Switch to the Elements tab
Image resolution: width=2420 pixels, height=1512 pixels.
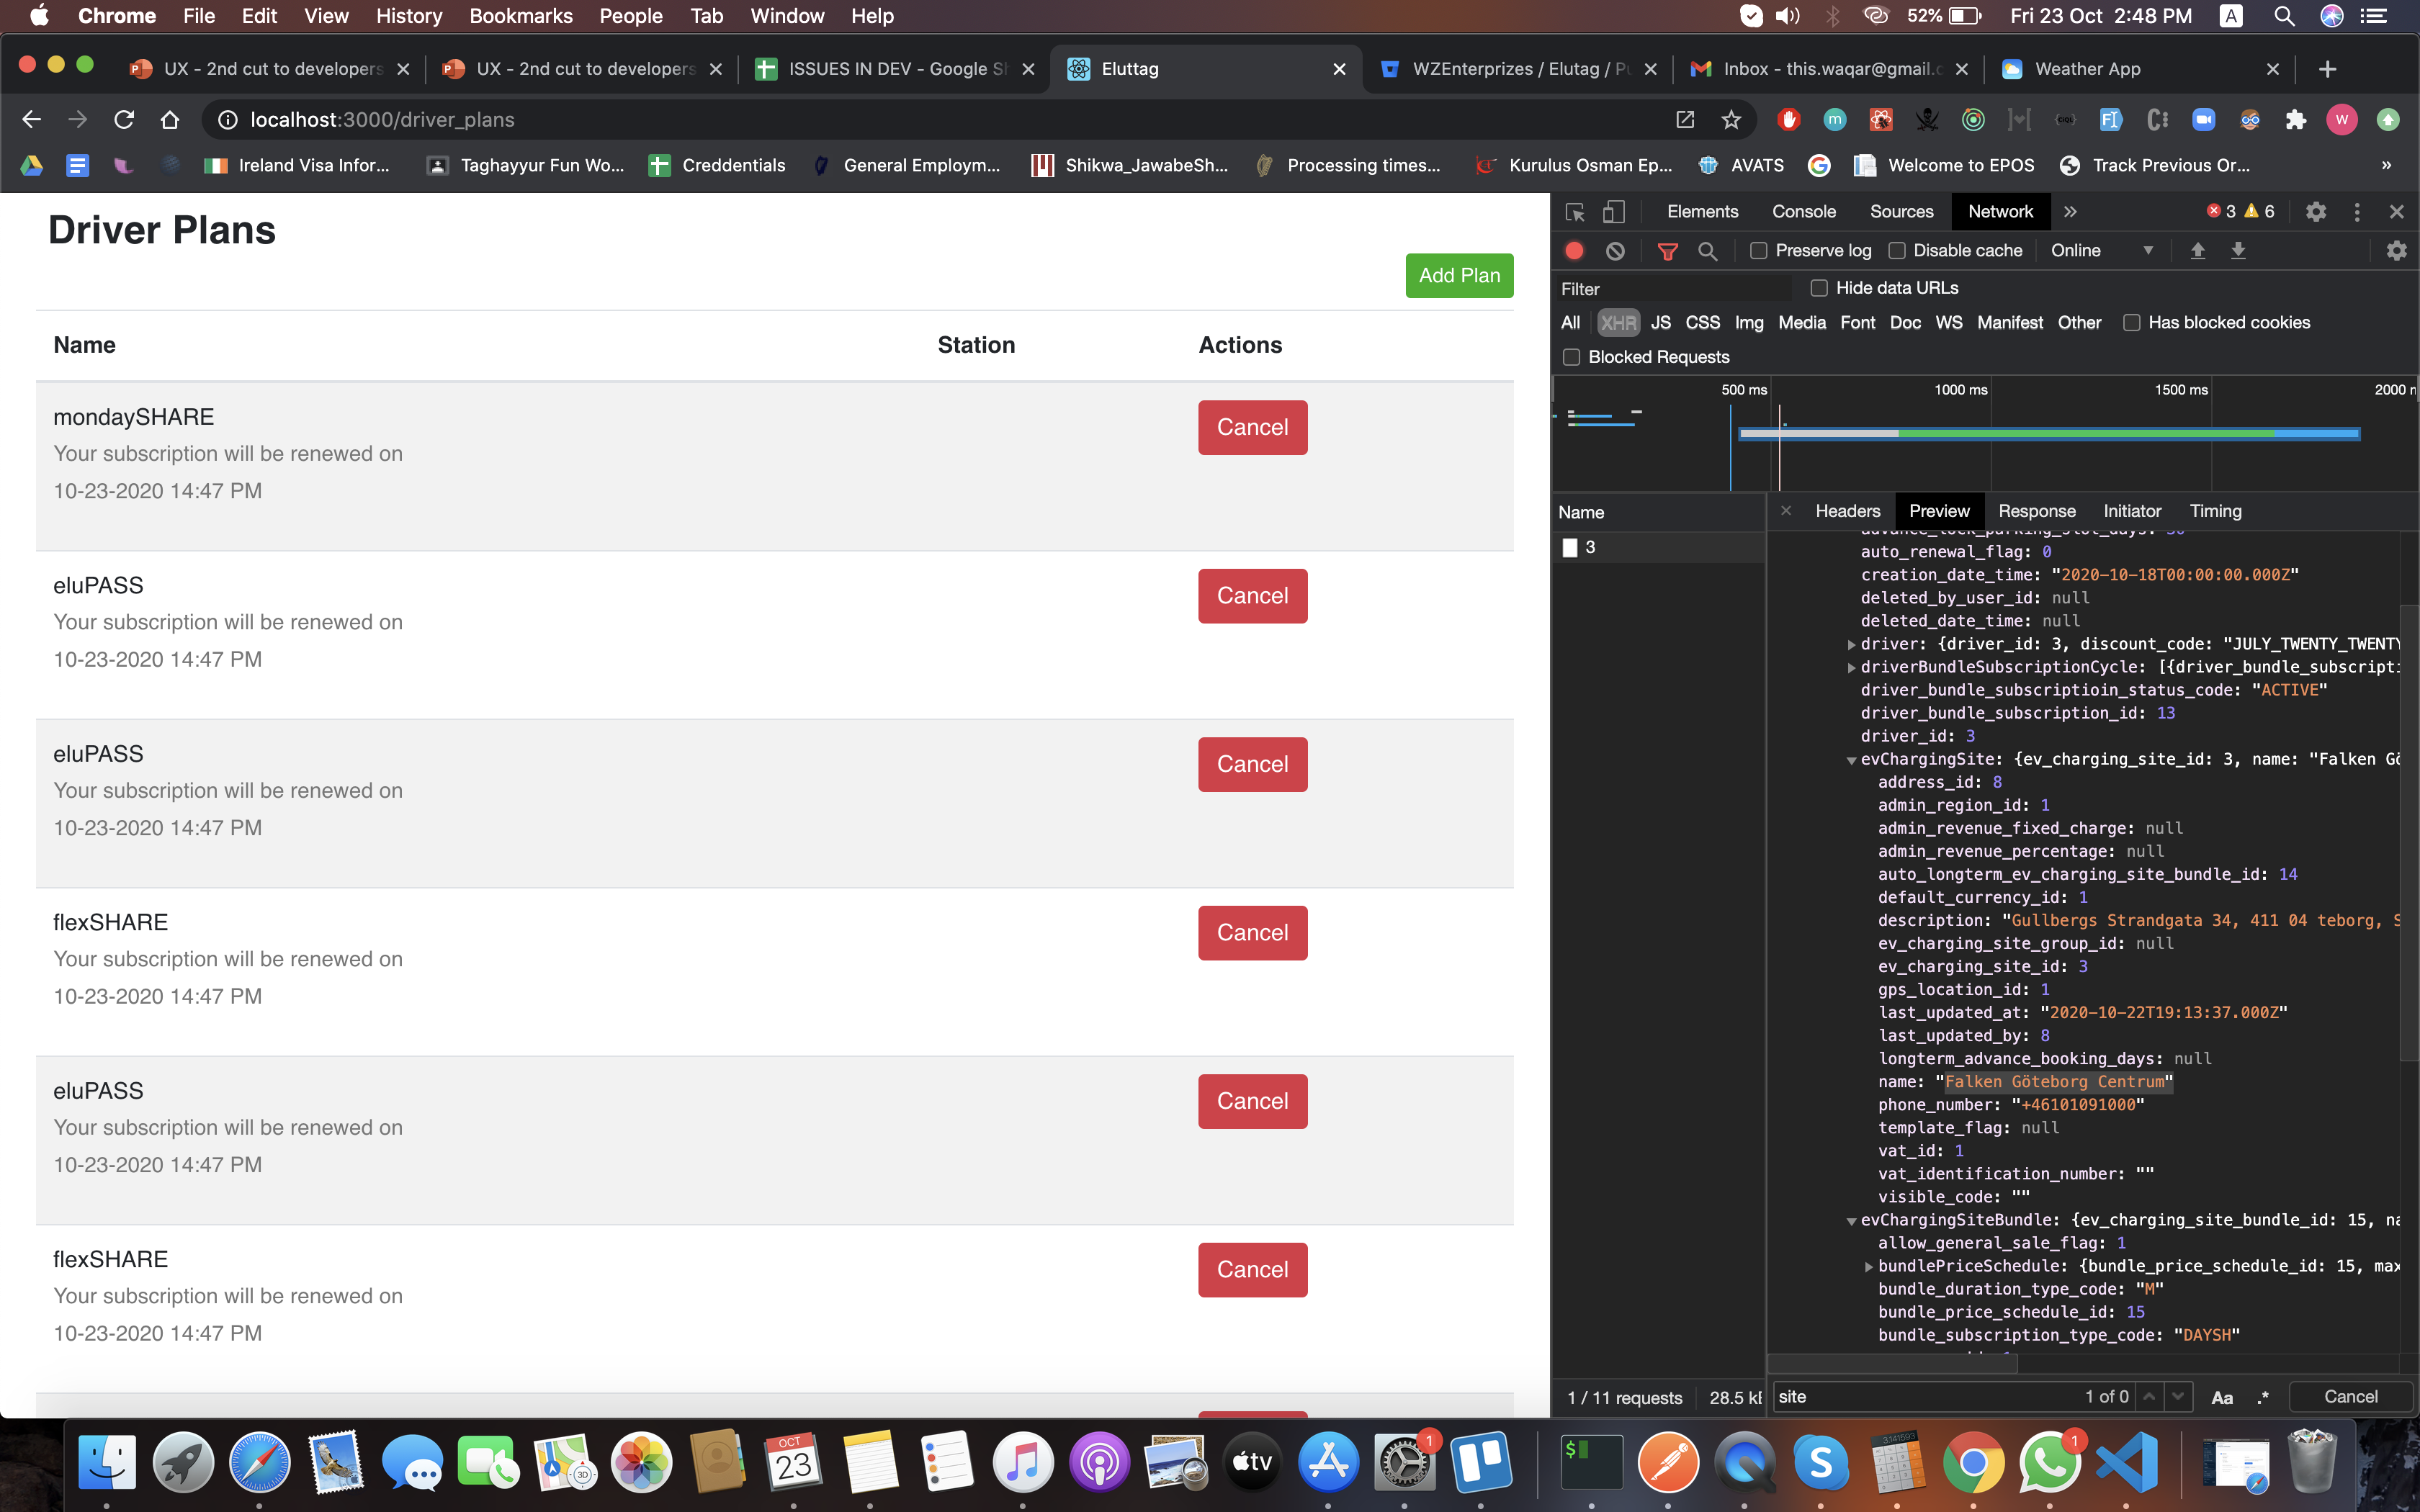tap(1702, 212)
